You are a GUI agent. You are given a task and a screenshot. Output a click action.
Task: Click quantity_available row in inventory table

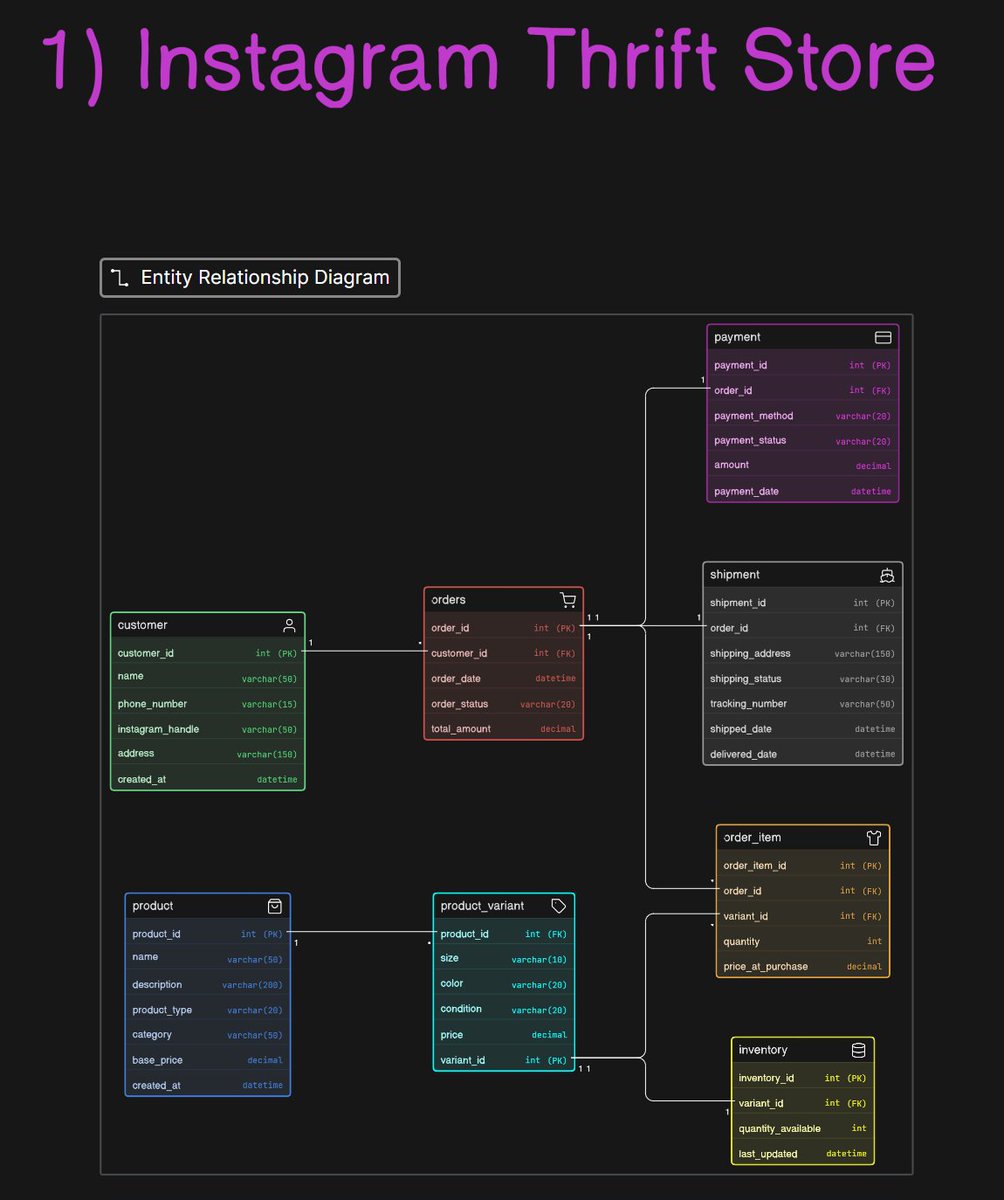coord(803,1128)
